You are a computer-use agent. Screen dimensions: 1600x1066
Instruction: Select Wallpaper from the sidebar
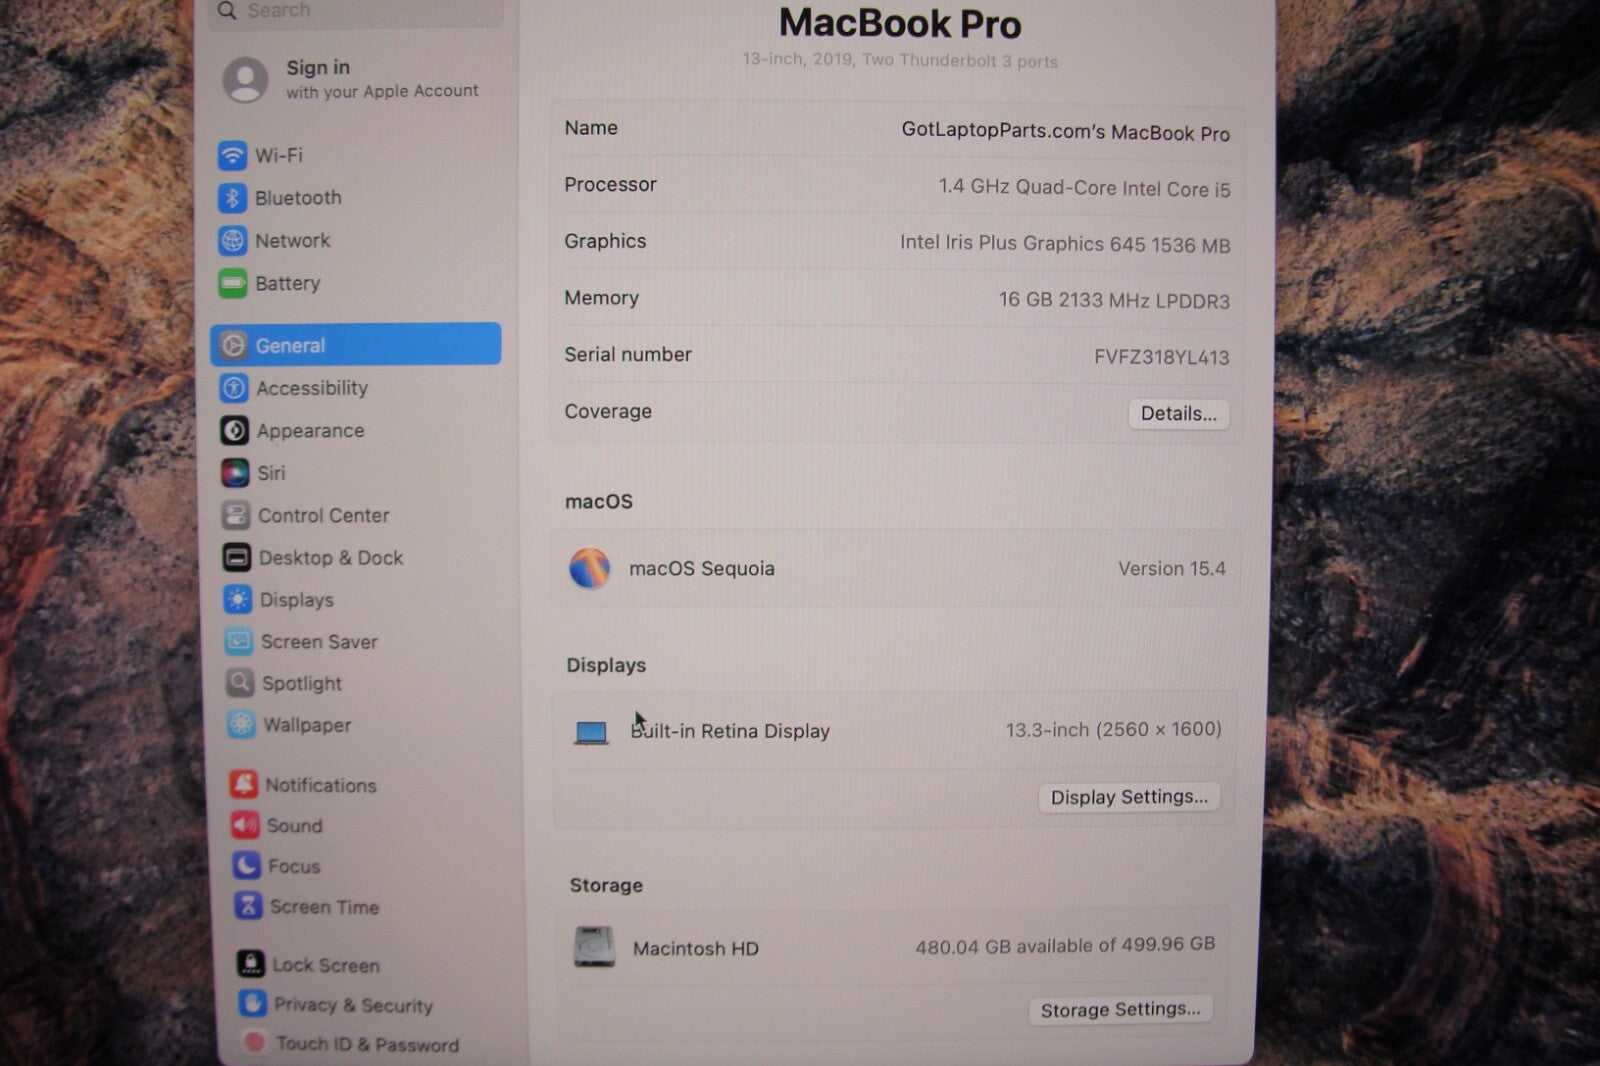306,725
